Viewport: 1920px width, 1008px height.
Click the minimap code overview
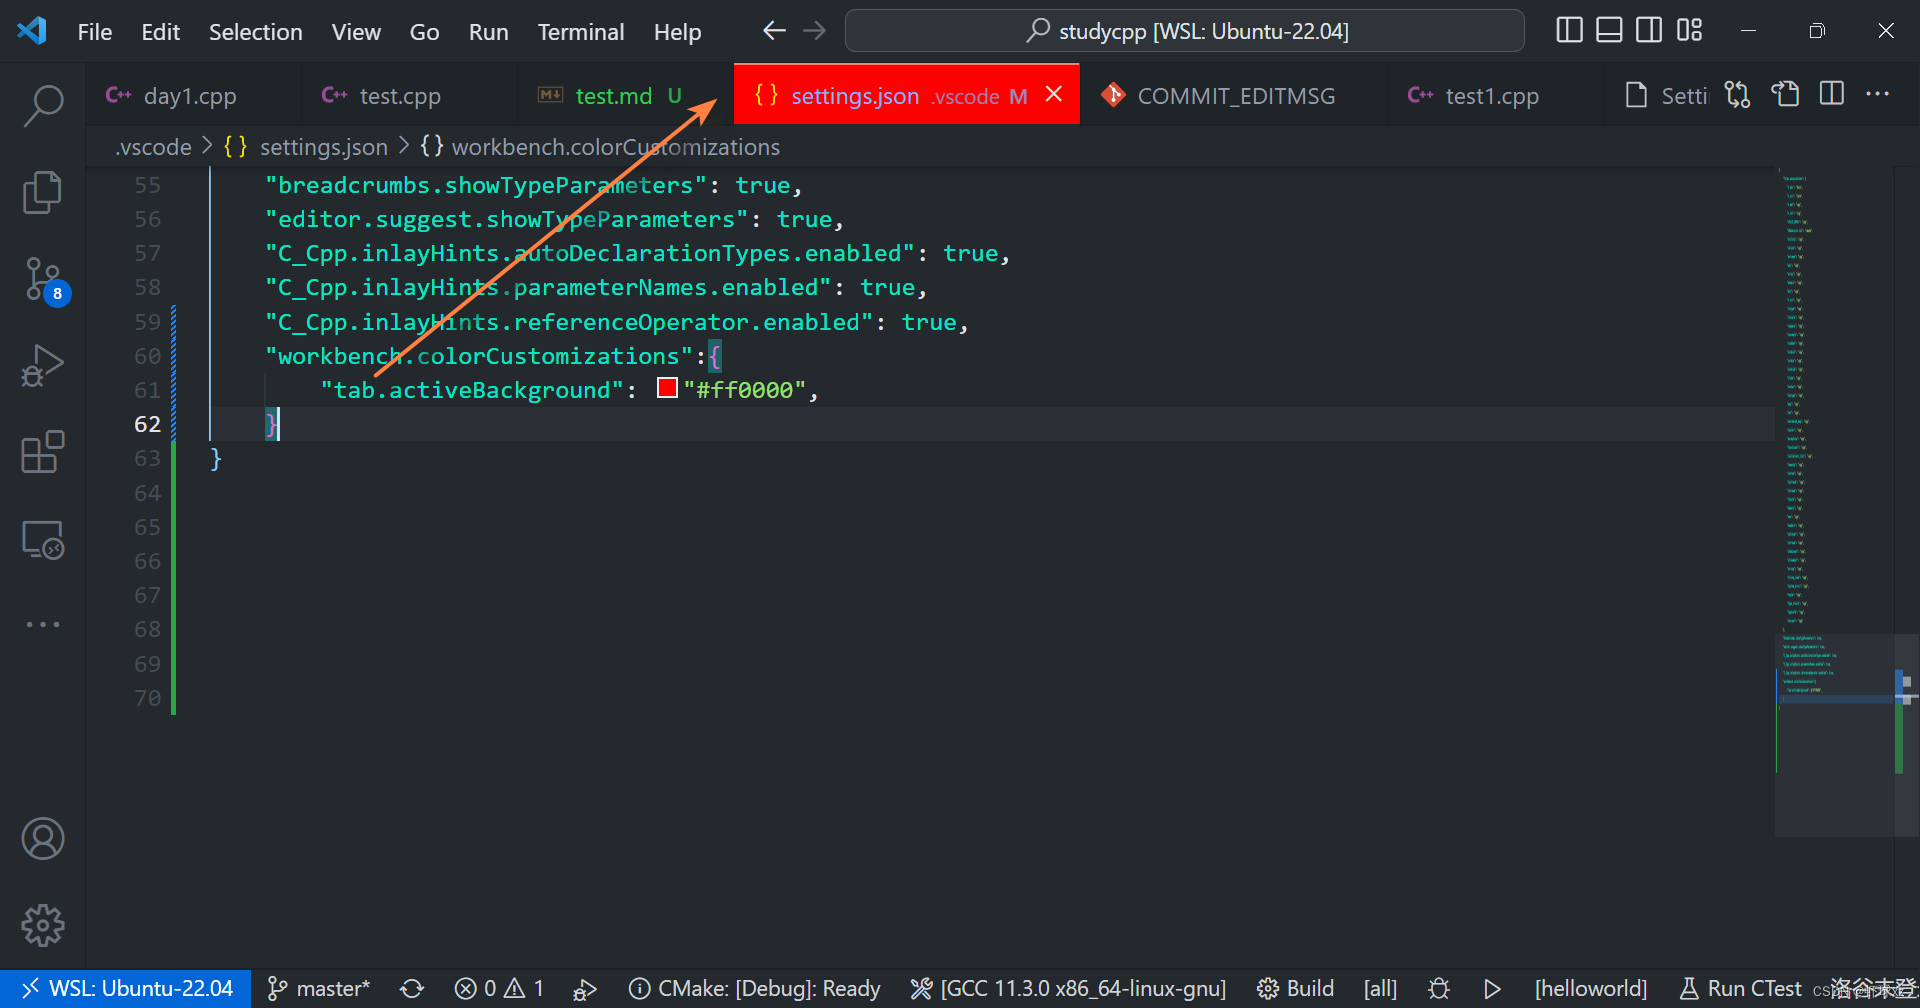(x=1834, y=500)
